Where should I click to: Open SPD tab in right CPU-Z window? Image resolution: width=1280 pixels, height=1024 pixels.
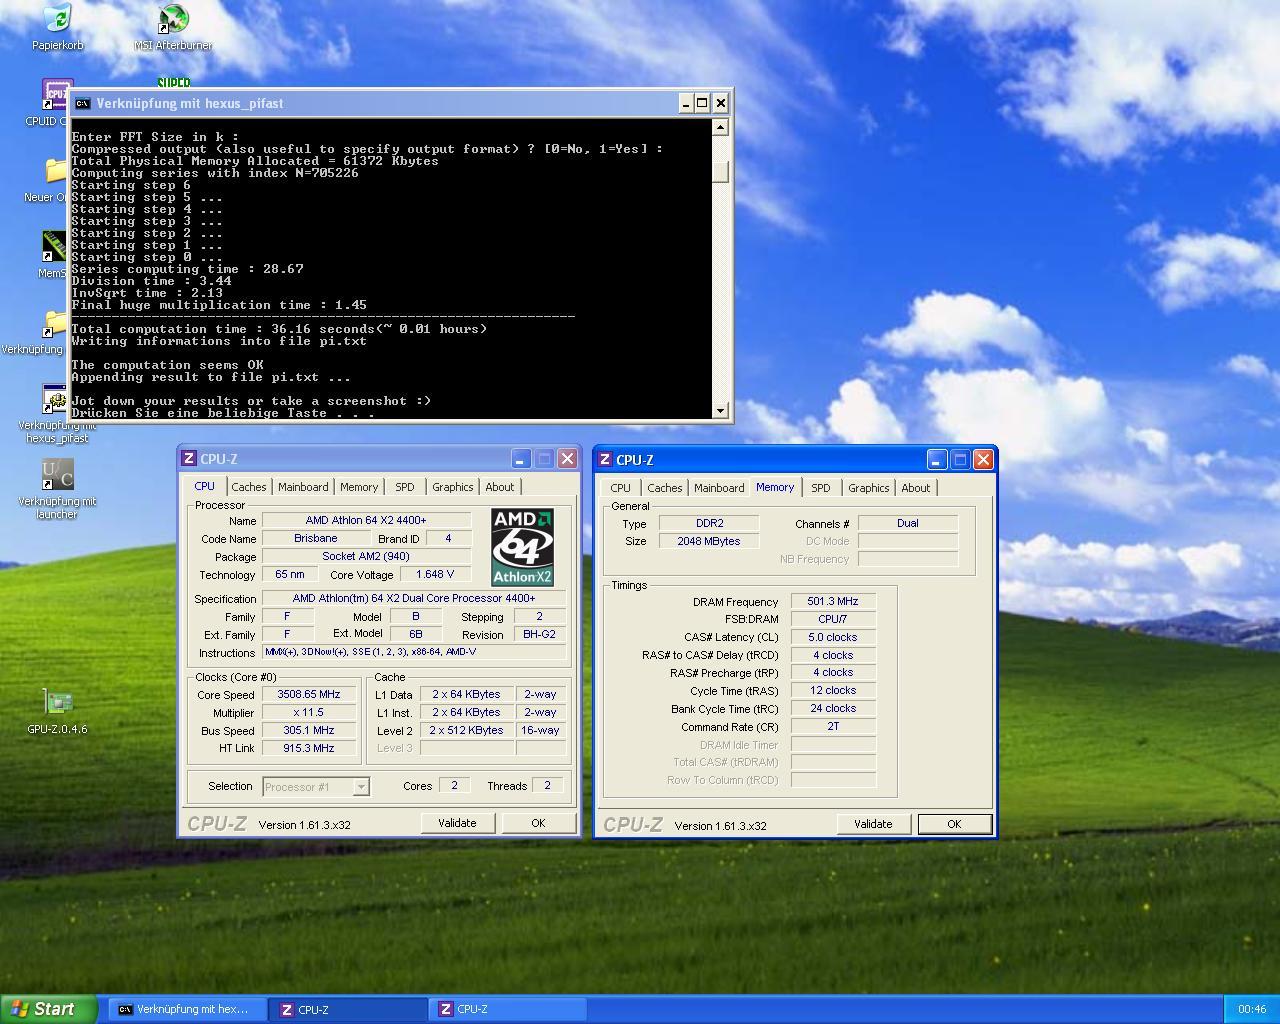[x=821, y=488]
